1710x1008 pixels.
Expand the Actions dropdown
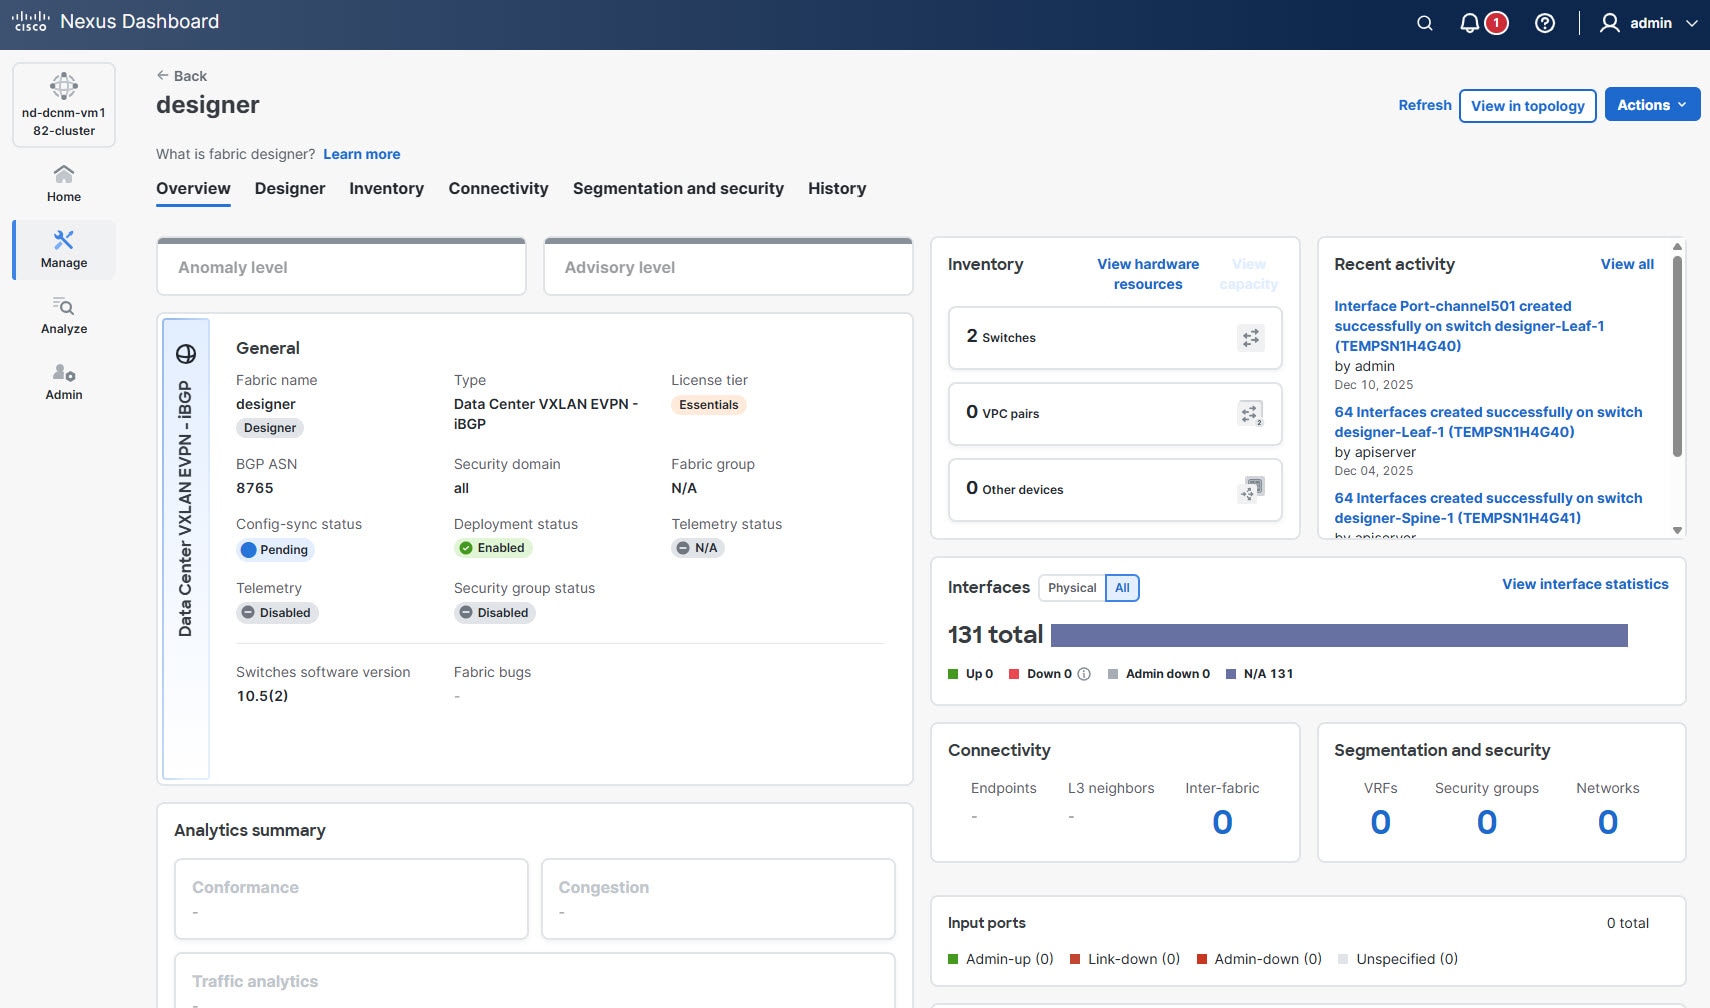[x=1652, y=105]
